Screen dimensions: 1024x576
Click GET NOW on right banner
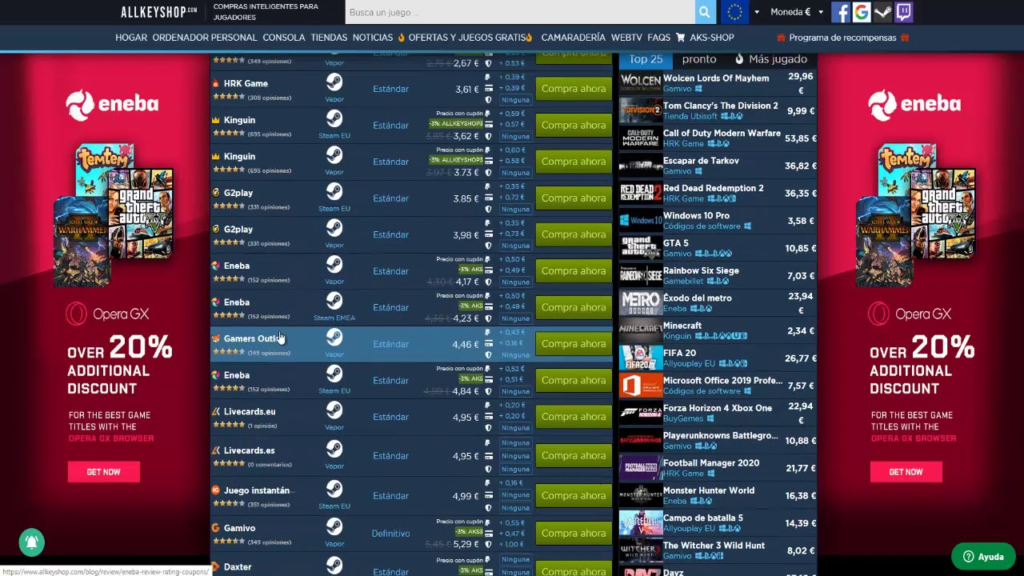pyautogui.click(x=905, y=472)
